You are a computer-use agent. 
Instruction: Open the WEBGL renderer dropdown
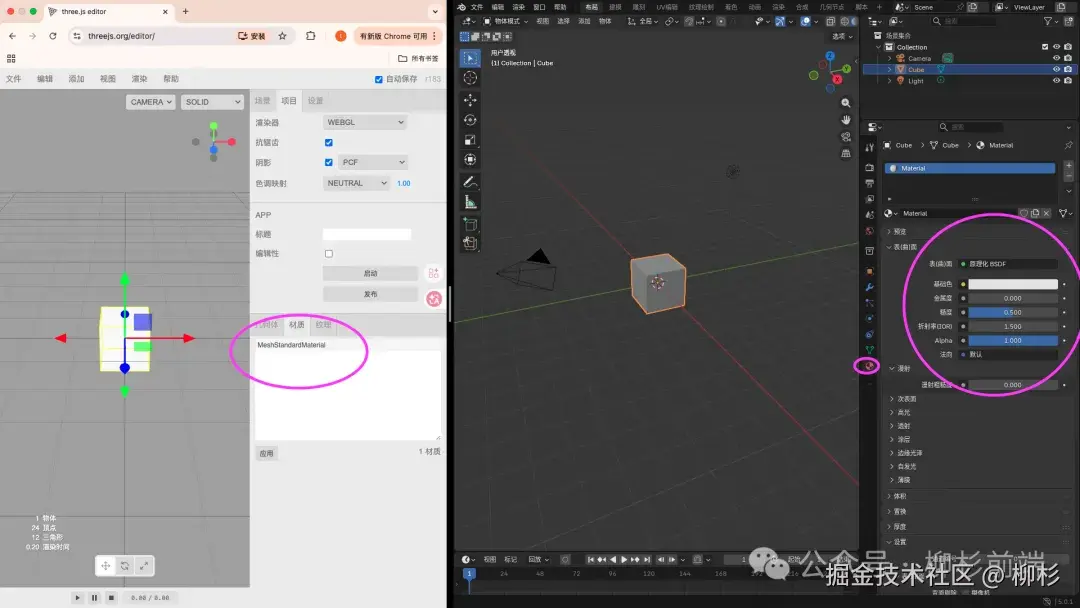364,122
